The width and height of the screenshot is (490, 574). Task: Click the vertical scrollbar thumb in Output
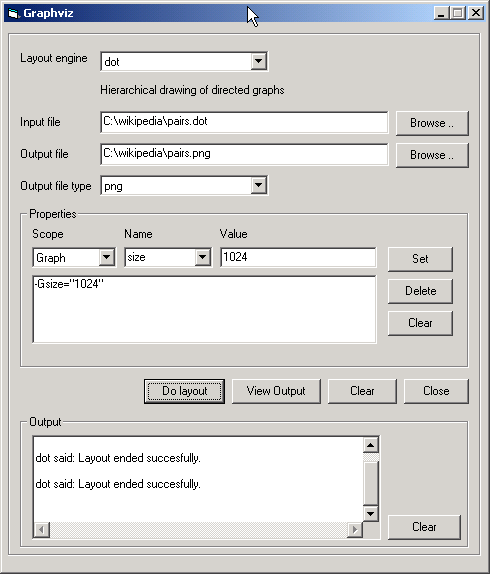pyautogui.click(x=370, y=483)
